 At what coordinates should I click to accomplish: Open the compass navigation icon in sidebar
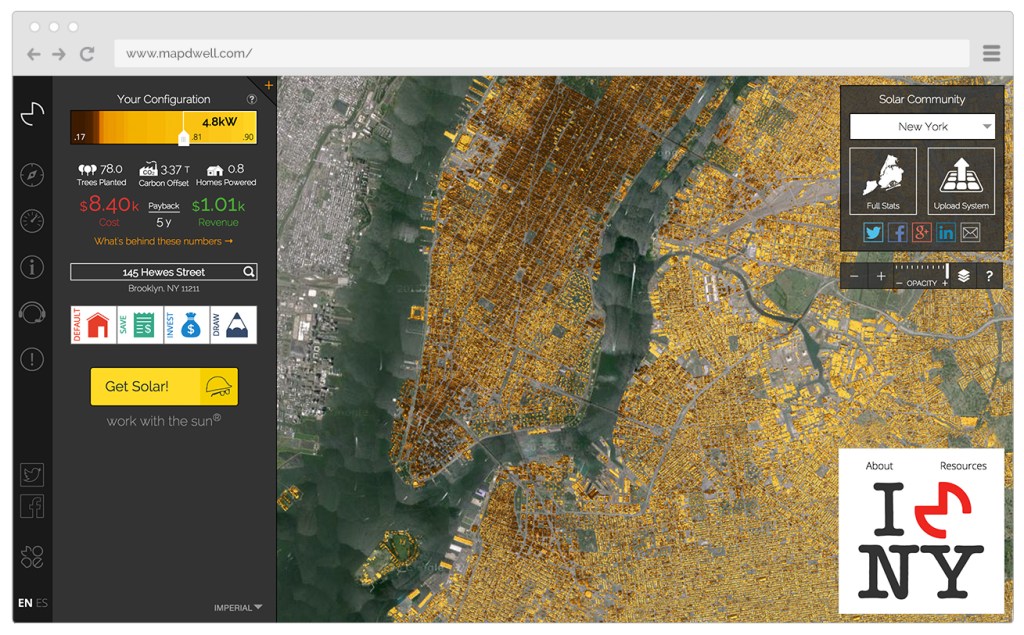pyautogui.click(x=32, y=175)
